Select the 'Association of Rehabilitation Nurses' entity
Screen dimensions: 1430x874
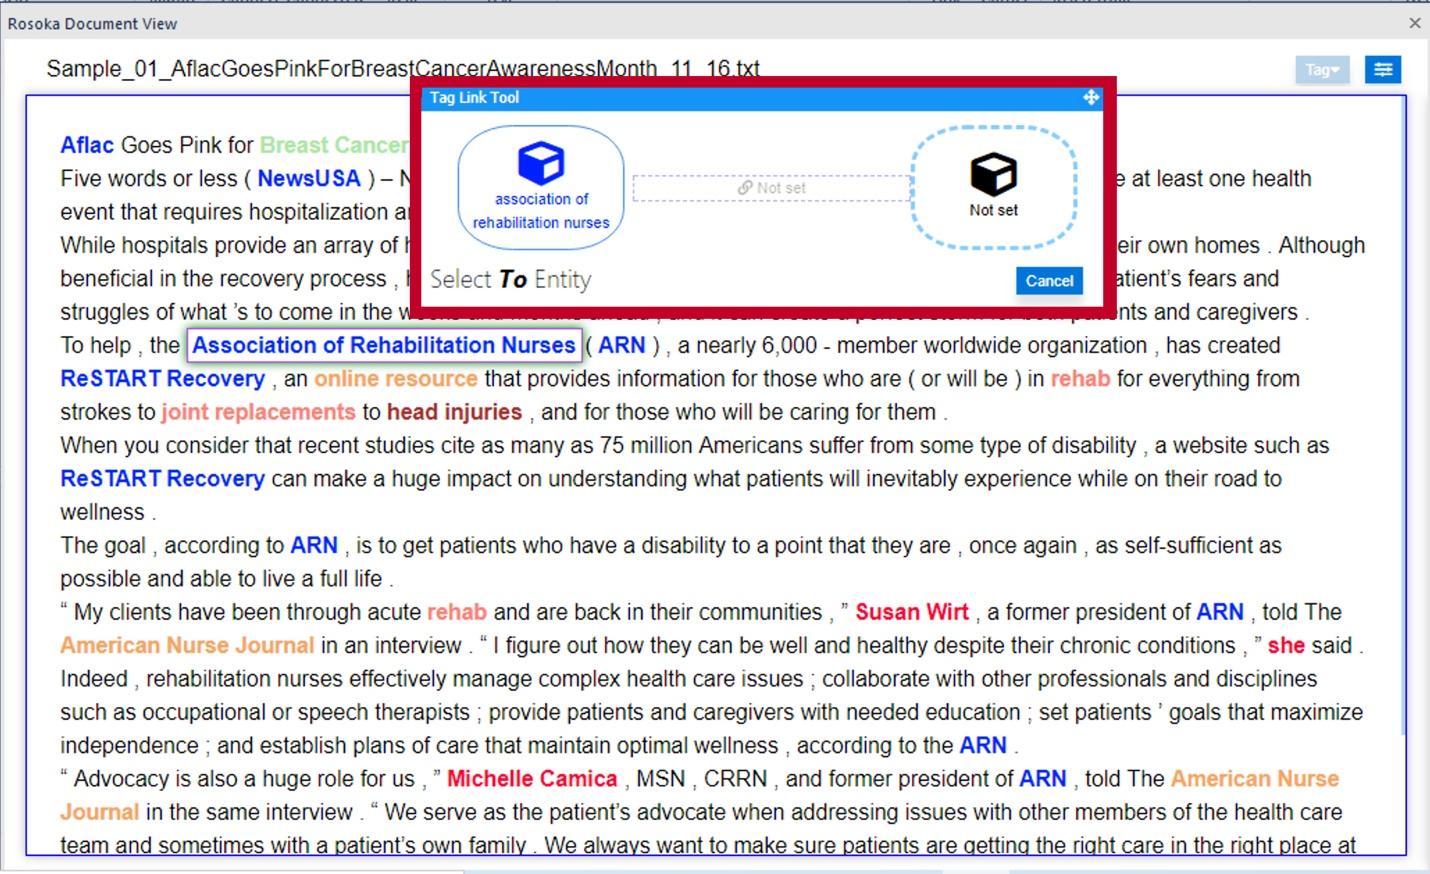point(383,345)
